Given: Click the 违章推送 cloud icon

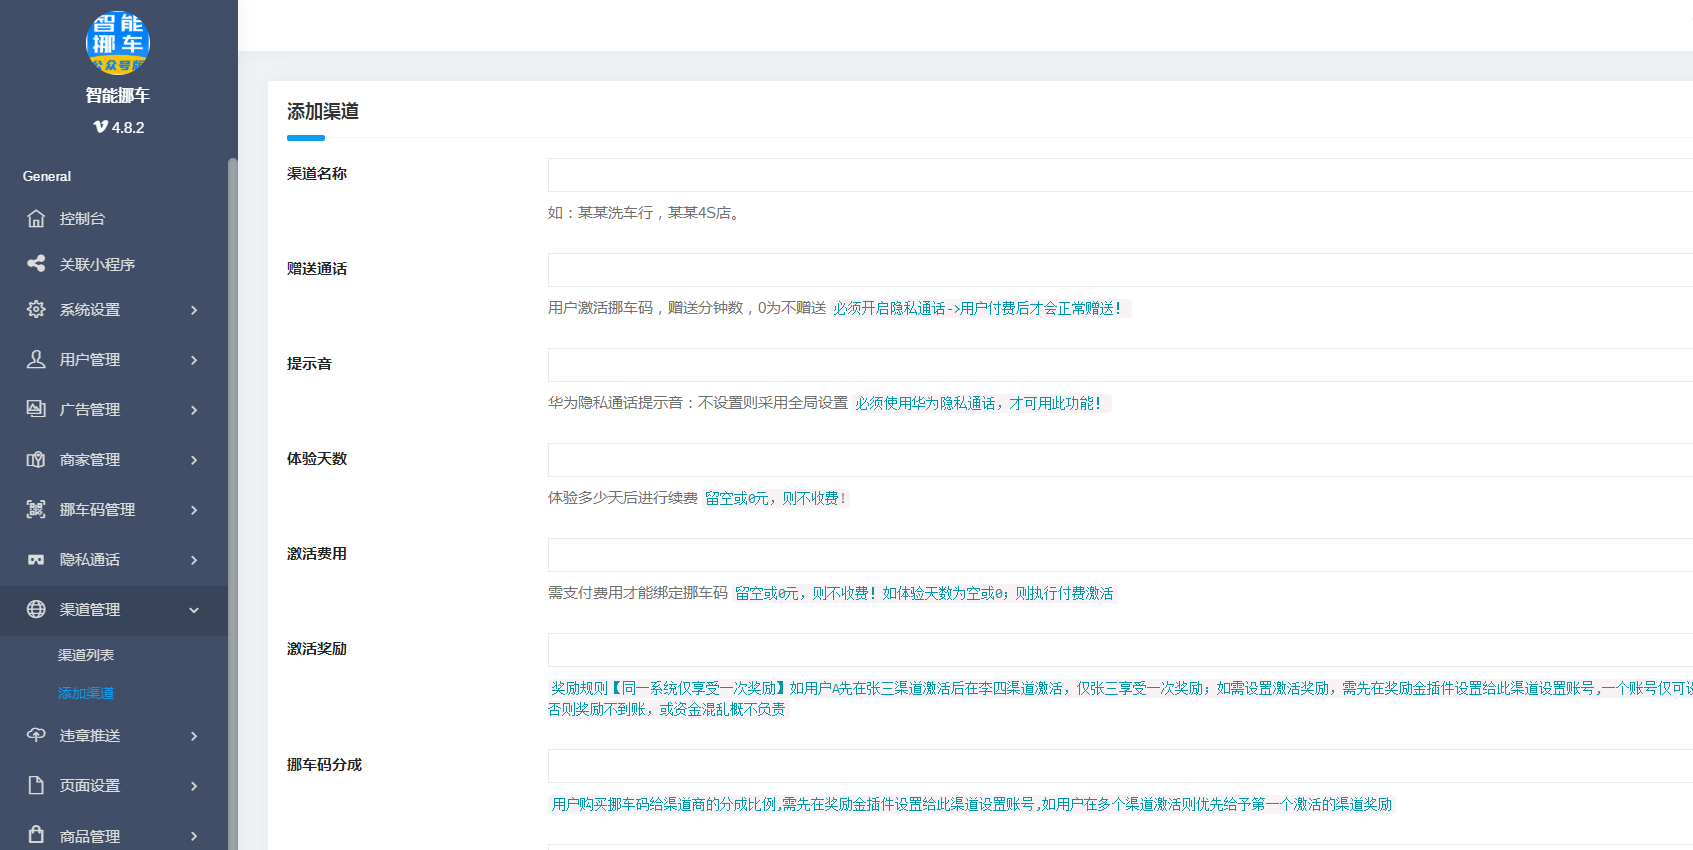Looking at the screenshot, I should pos(36,735).
